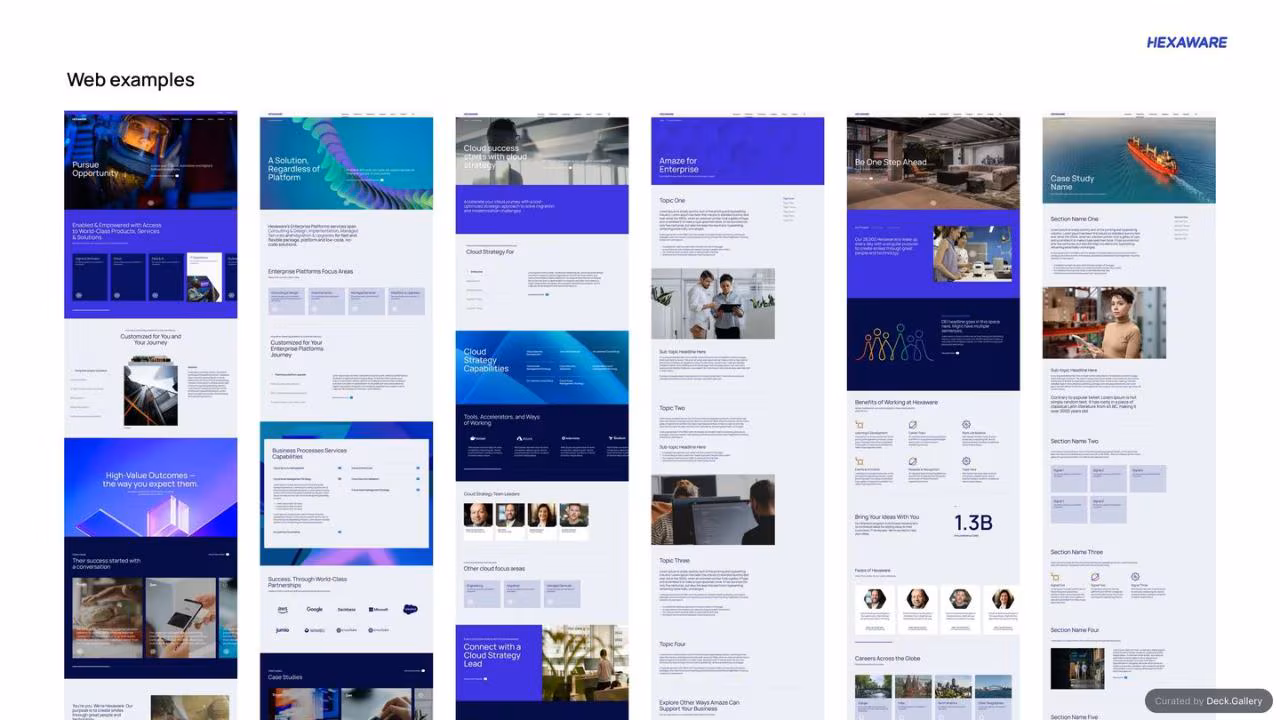Select the Topic Three heading
The image size is (1280, 720).
[x=674, y=561]
